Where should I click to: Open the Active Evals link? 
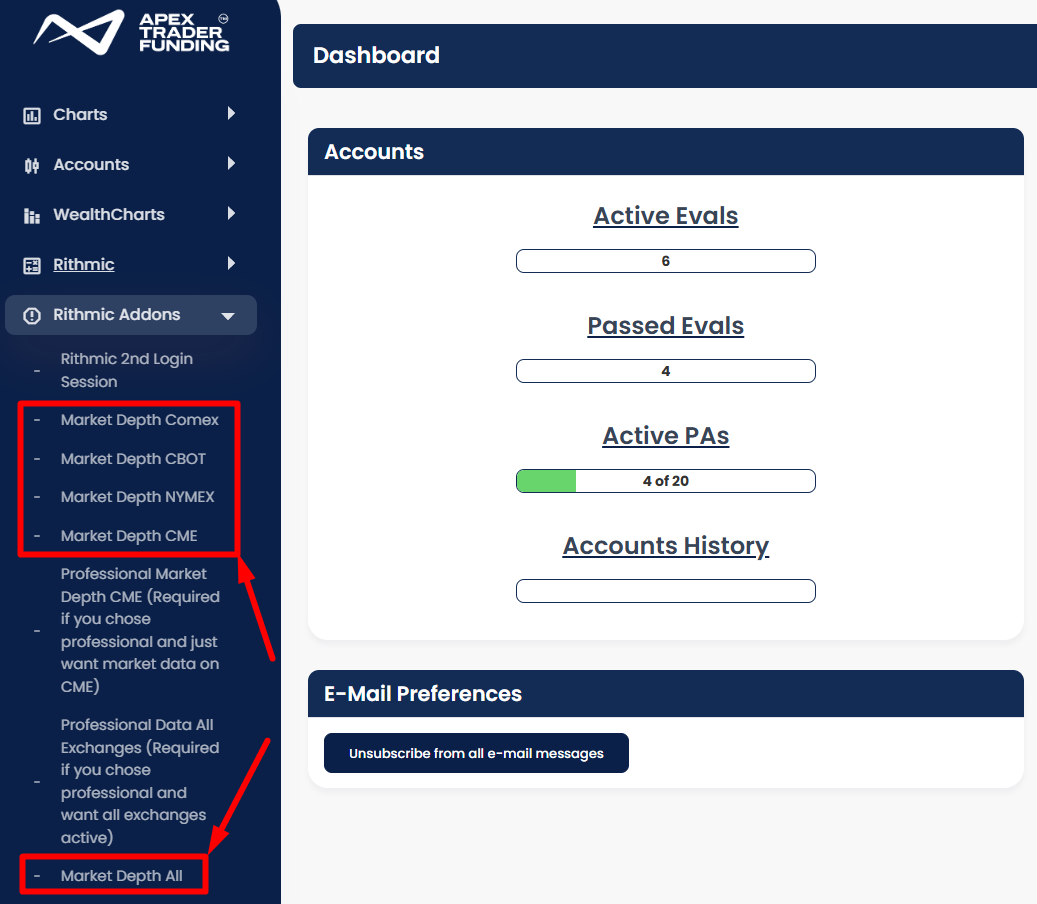(x=666, y=216)
